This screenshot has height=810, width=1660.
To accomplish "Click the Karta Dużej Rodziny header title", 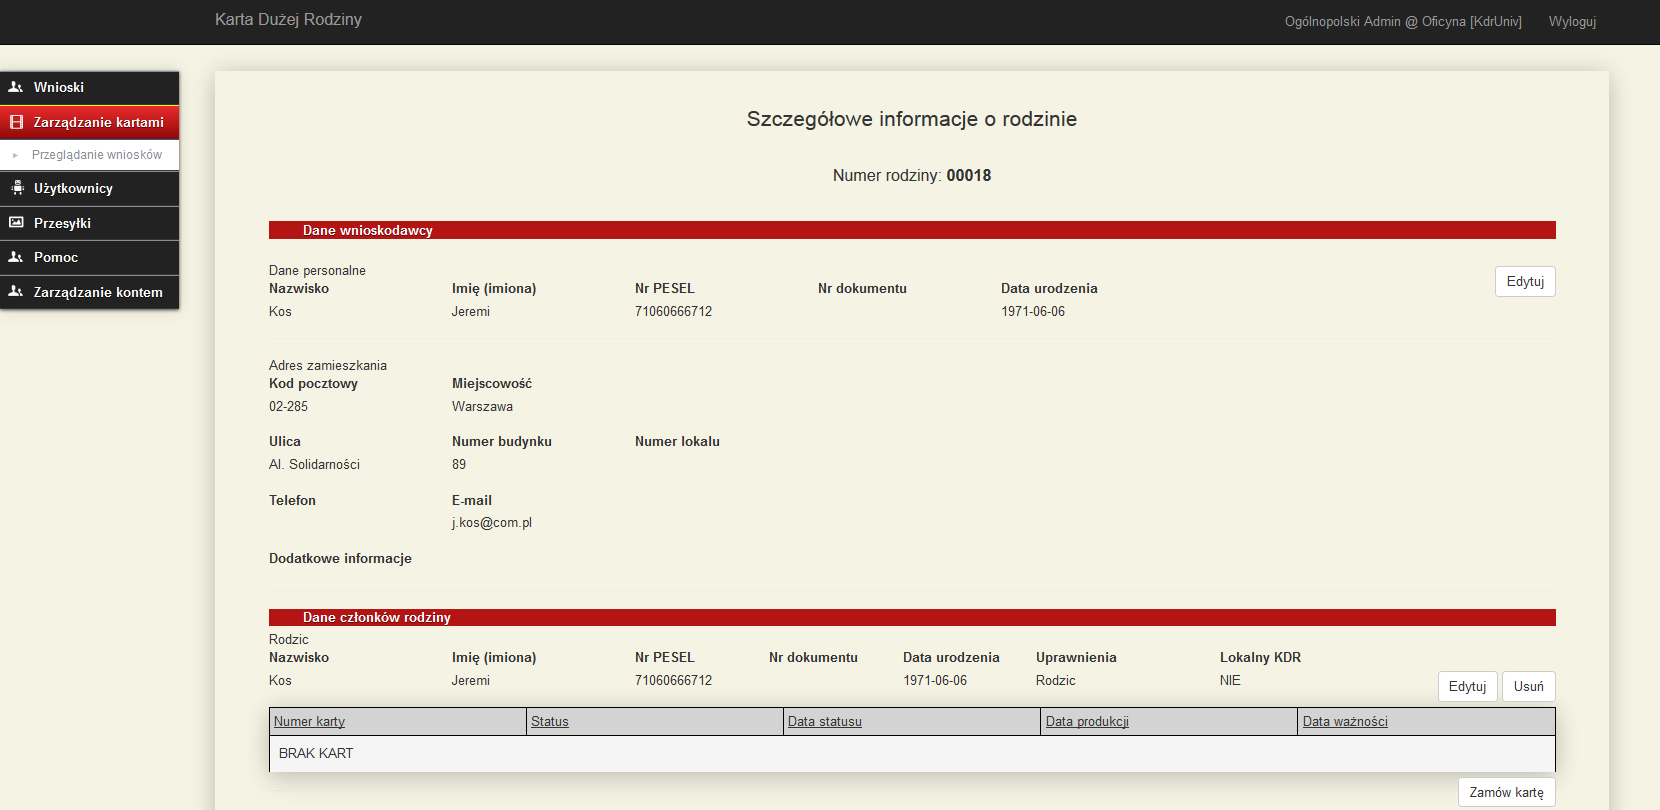I will tap(288, 19).
